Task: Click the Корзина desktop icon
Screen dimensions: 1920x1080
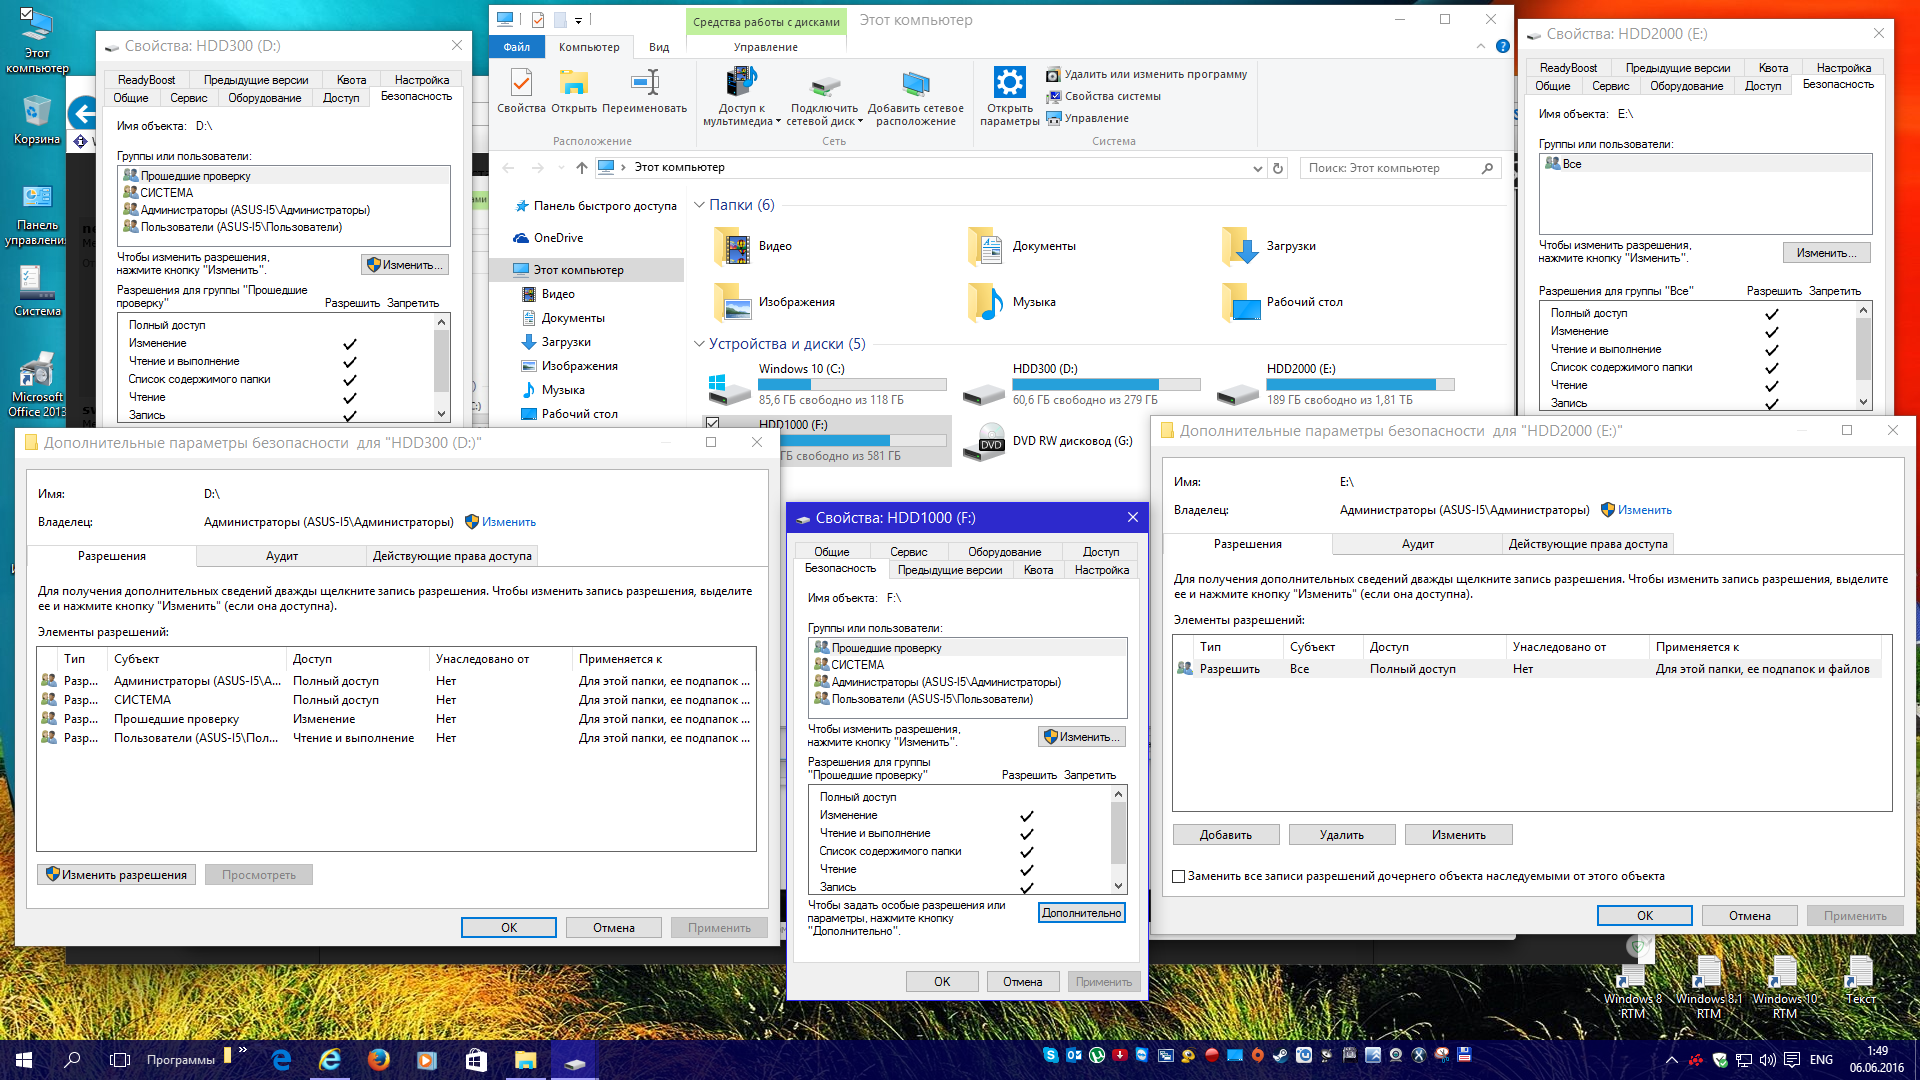Action: (x=37, y=120)
